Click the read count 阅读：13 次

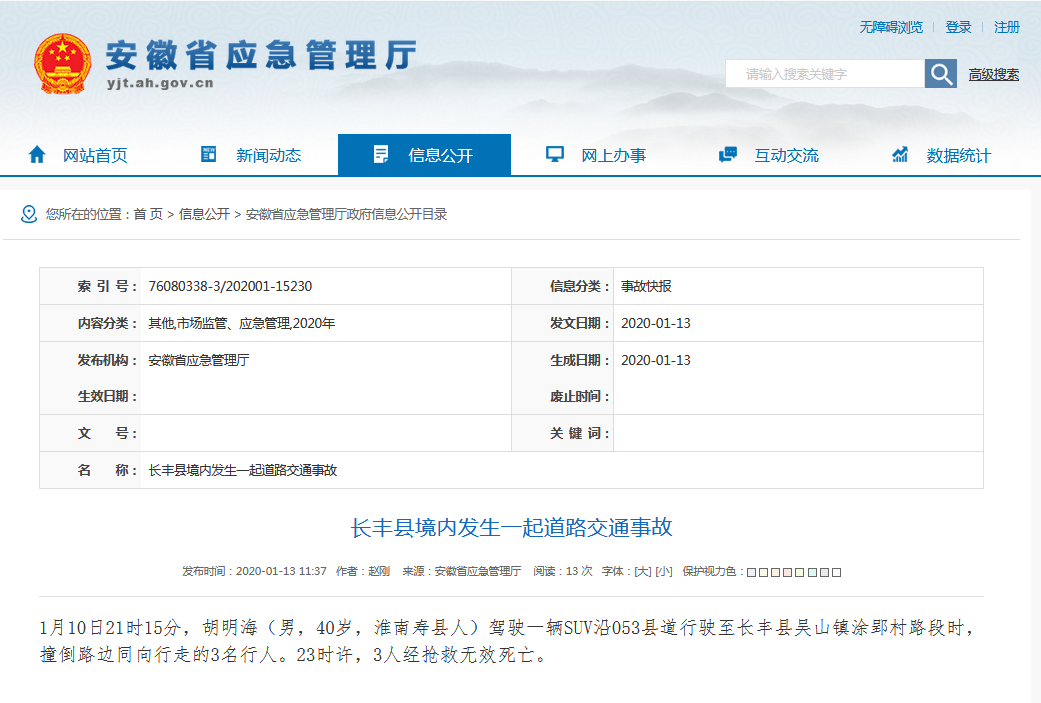[x=562, y=572]
